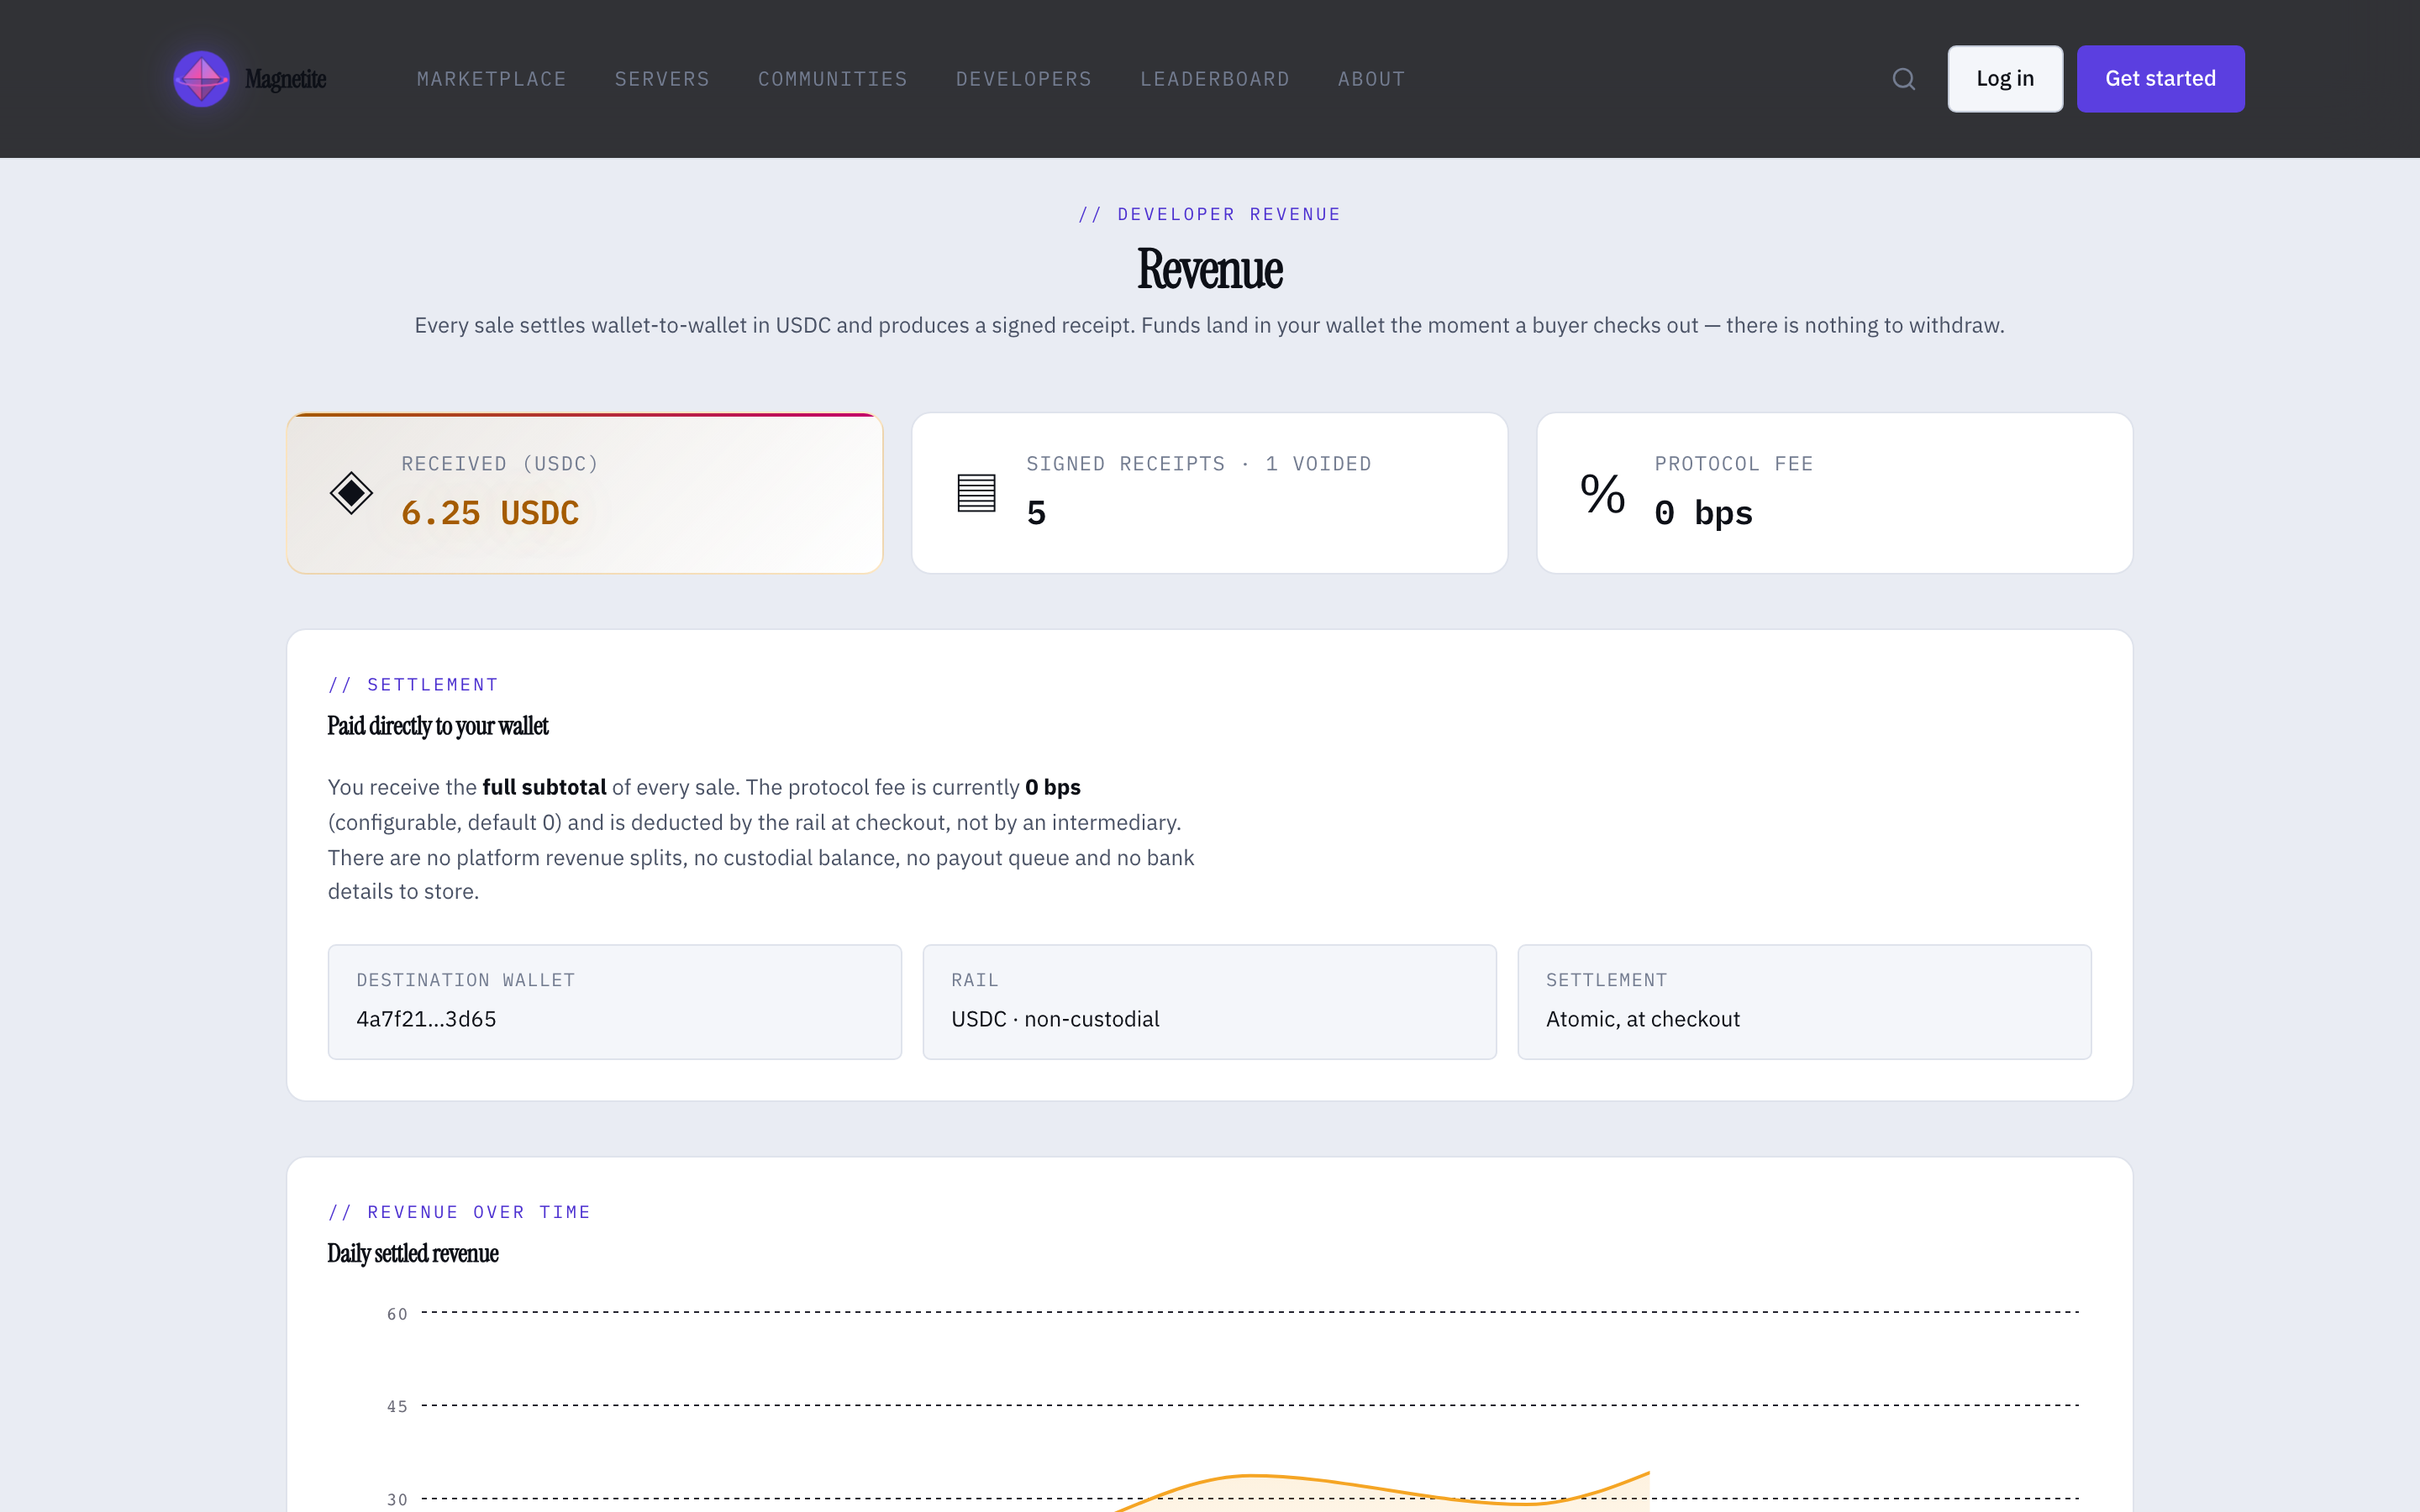
Task: Open the Leaderboard nav item
Action: pos(1215,79)
